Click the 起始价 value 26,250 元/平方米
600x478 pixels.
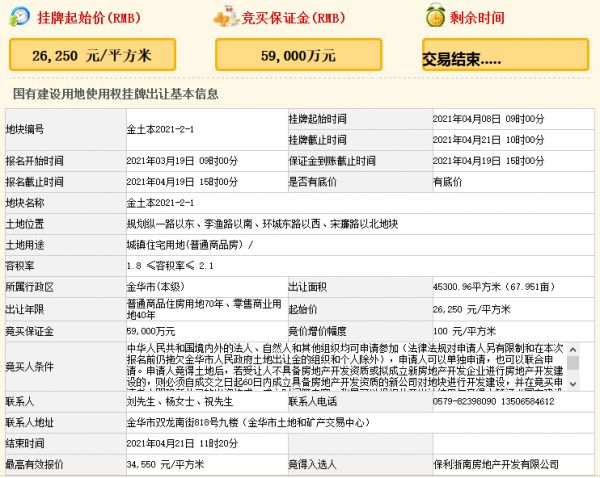tap(472, 310)
